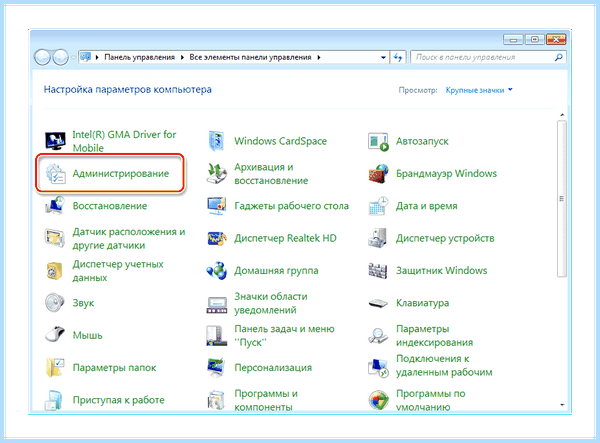Screen dimensions: 600x443
Task: Click the Администрирование gear icon
Action: click(x=56, y=174)
